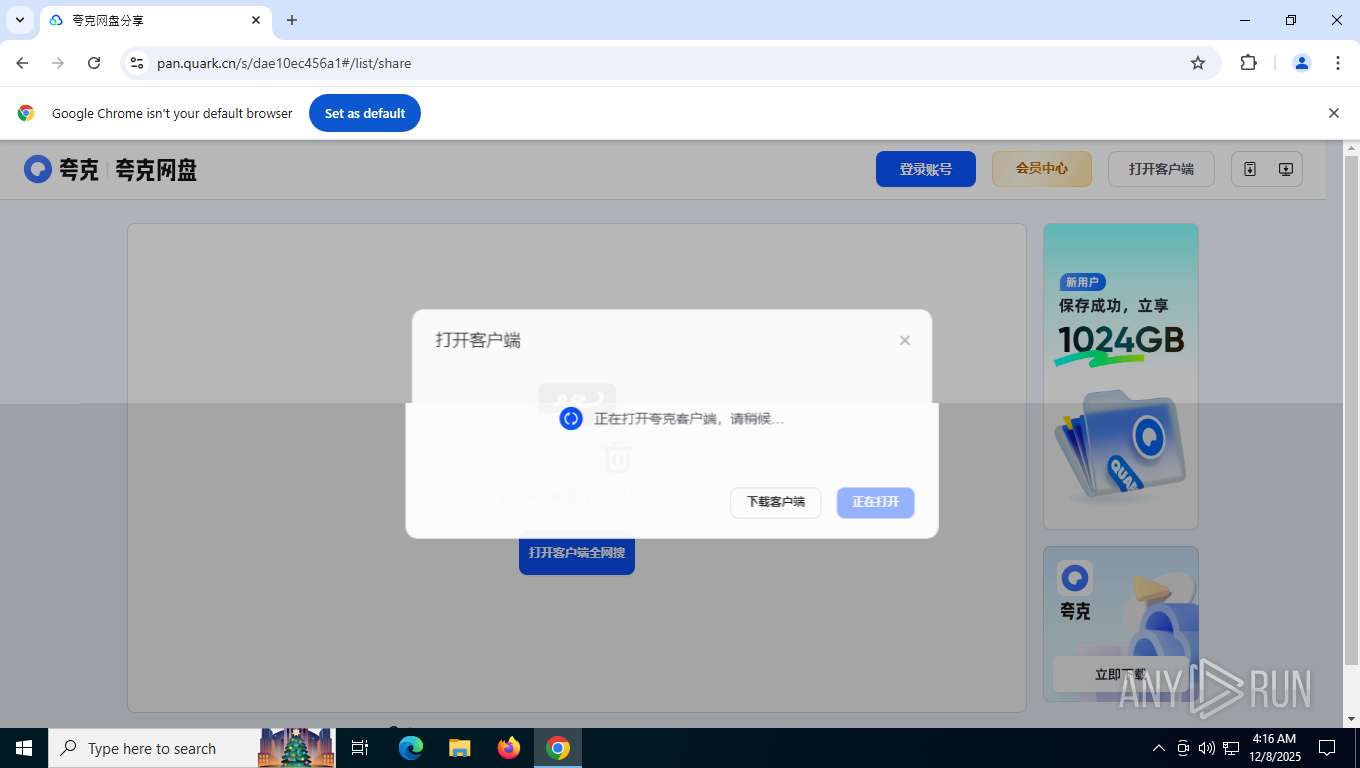
Task: Click 打开客户端 in the page header
Action: 1161,169
